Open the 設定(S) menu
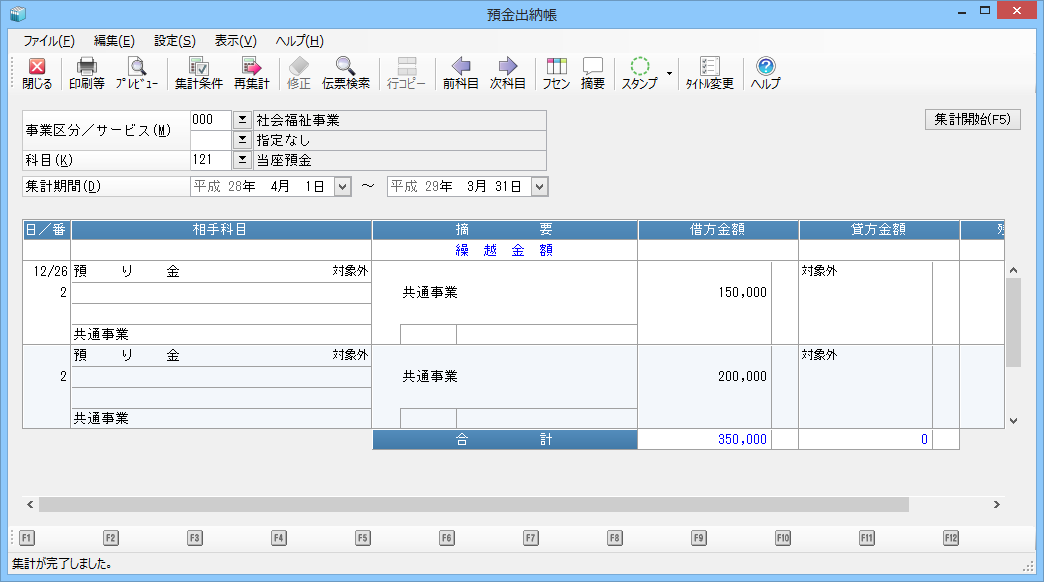Screen dimensions: 1044x582 tap(174, 41)
